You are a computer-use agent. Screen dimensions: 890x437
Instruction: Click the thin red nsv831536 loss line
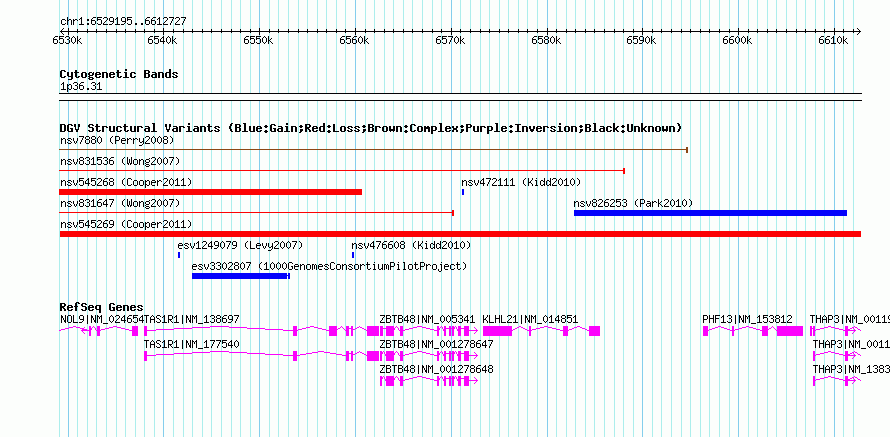coord(342,170)
